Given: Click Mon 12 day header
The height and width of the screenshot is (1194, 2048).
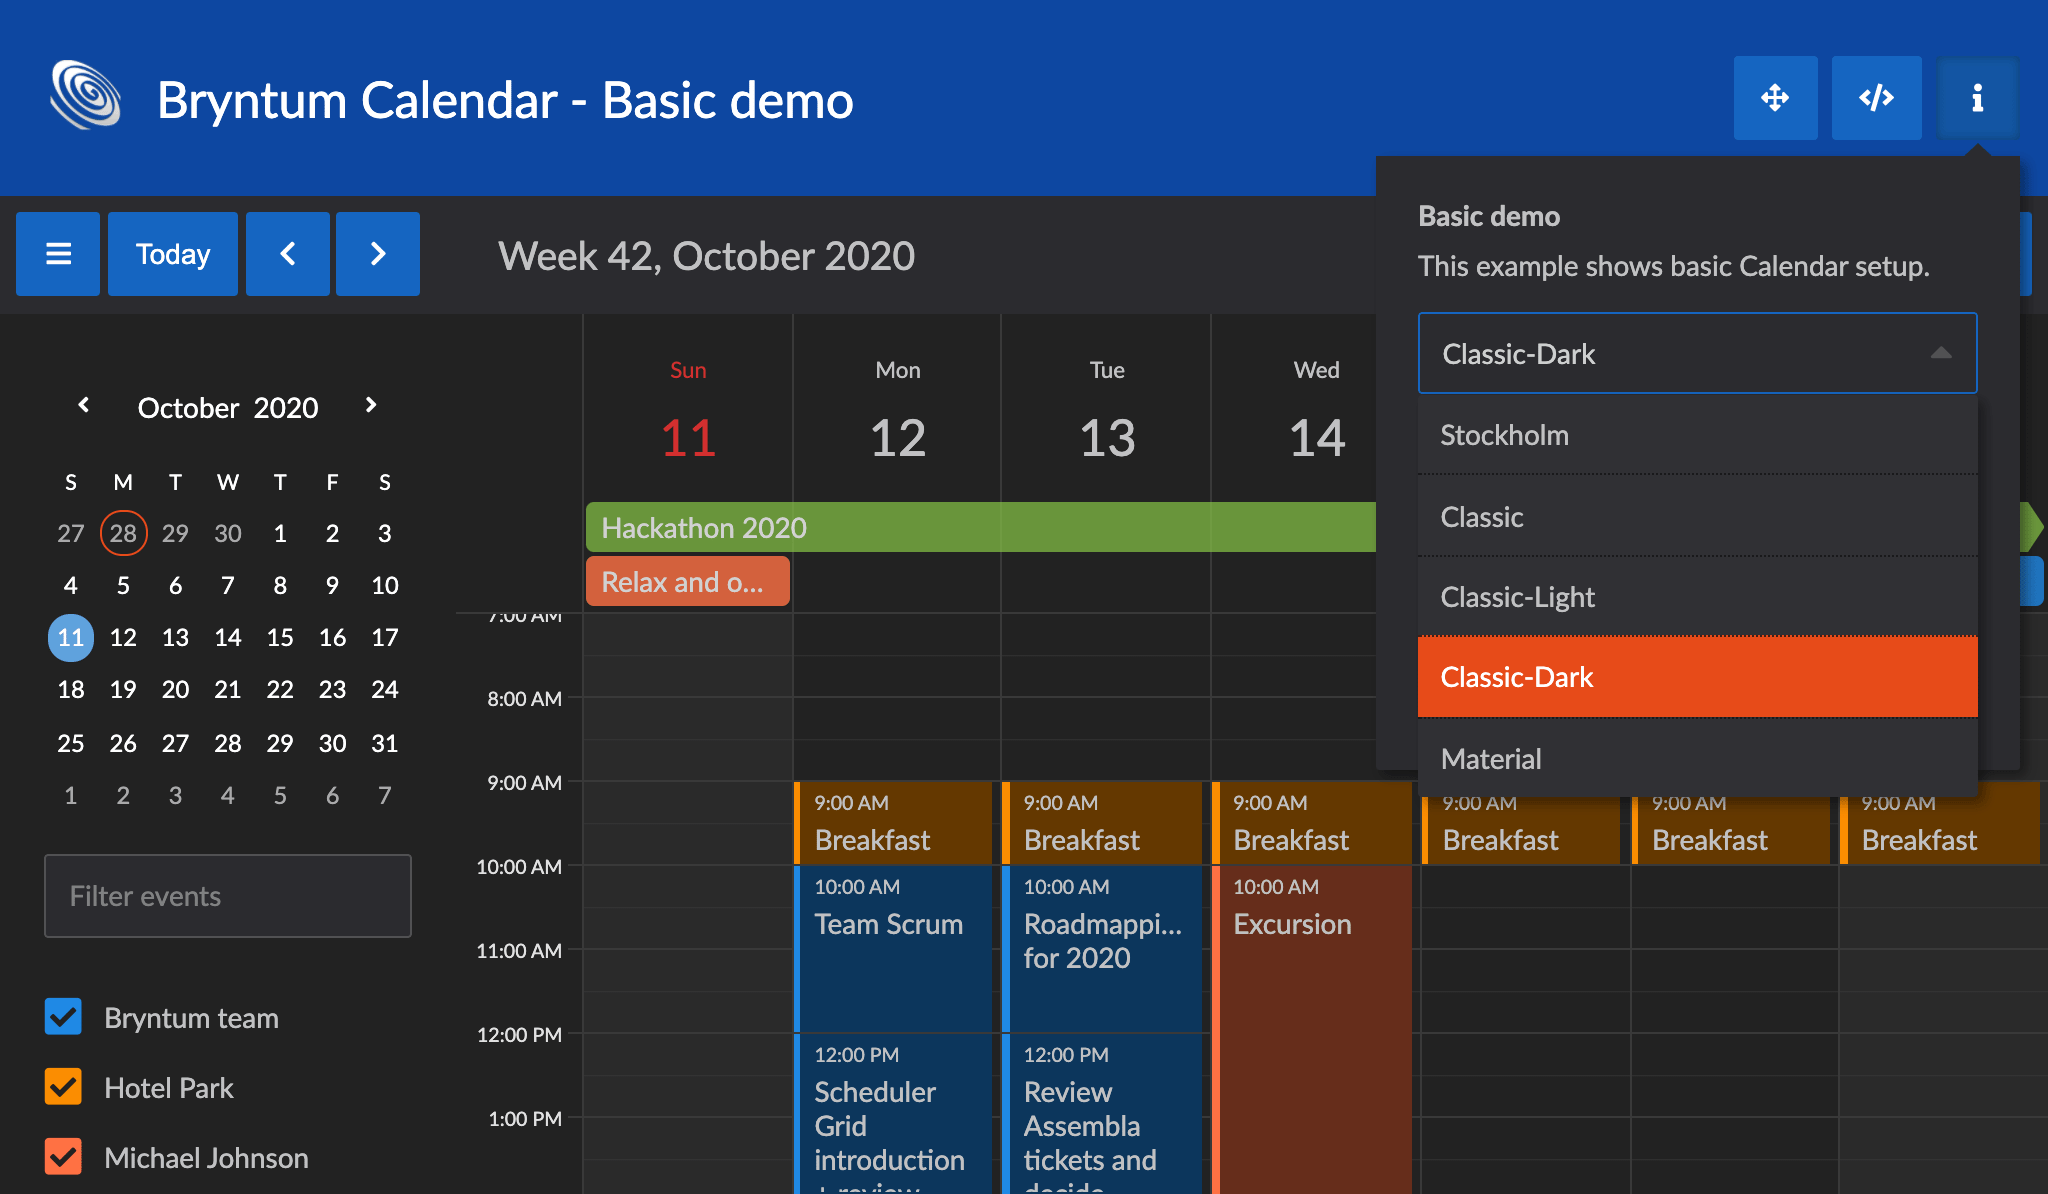Looking at the screenshot, I should coord(898,413).
